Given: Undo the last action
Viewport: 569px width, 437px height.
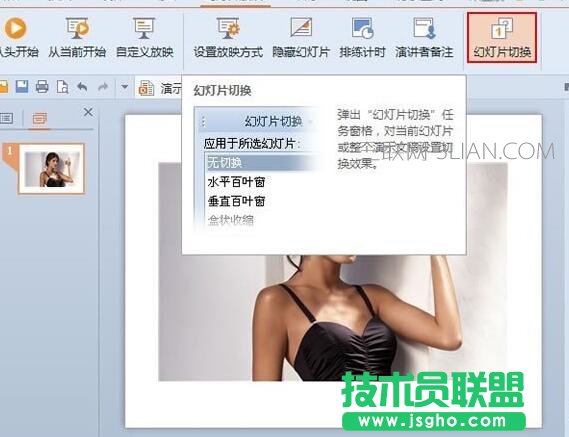Looking at the screenshot, I should point(82,87).
